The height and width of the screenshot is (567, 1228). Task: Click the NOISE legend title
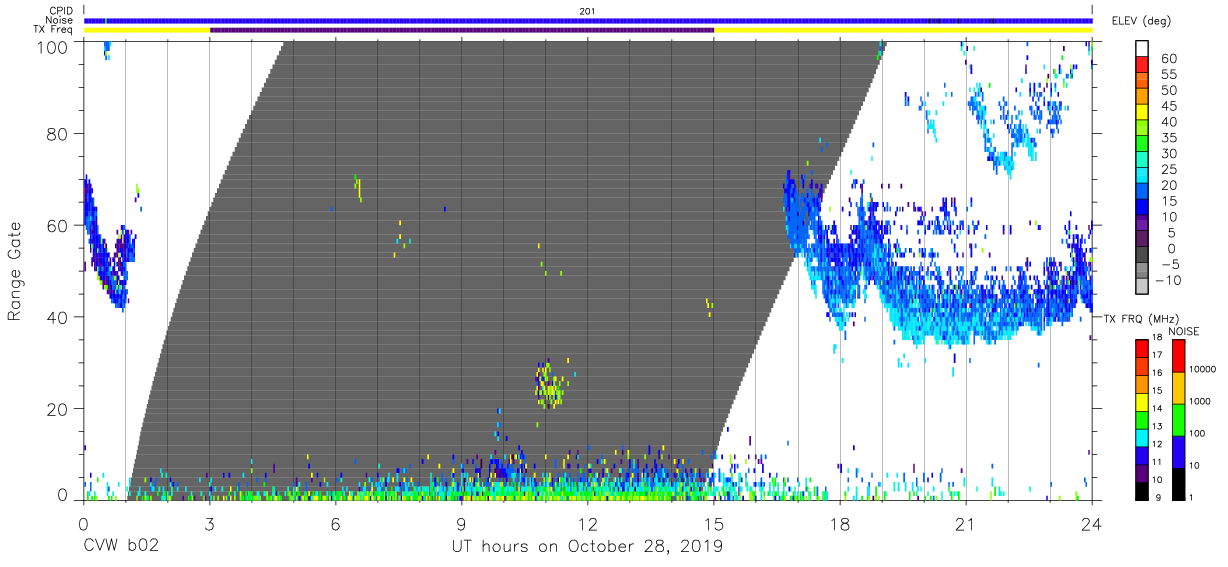click(x=1183, y=331)
